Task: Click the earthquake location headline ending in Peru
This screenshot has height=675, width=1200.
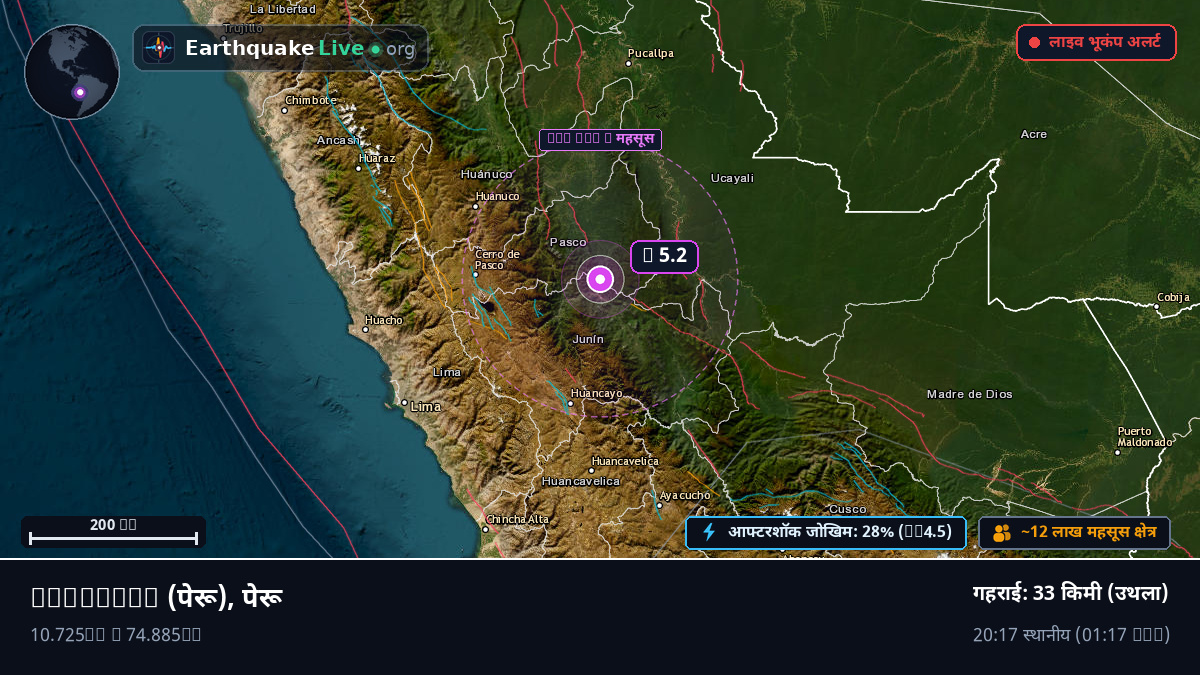Action: 157,597
